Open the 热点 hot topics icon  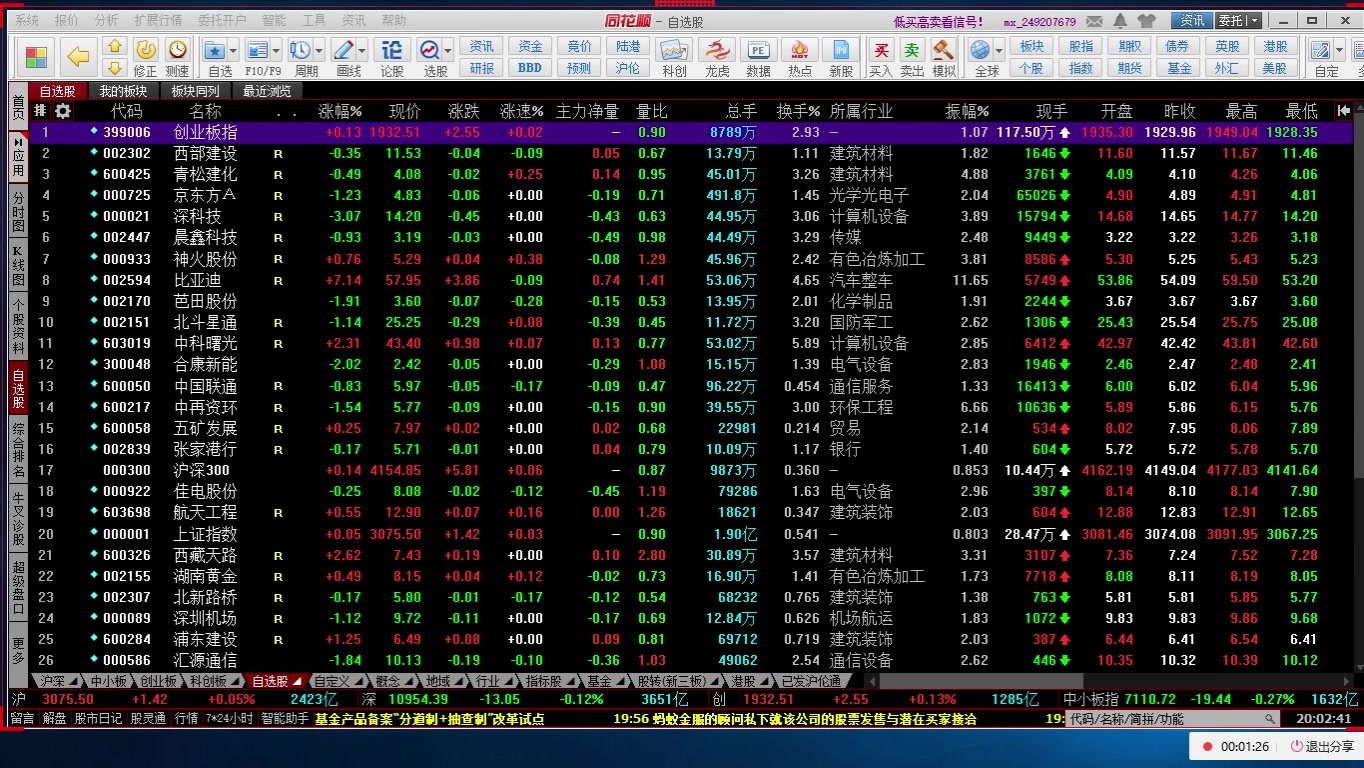[800, 56]
